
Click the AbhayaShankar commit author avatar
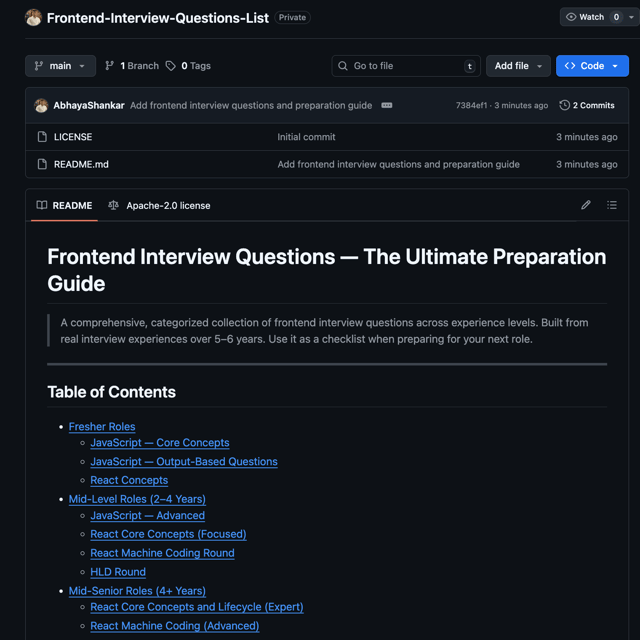(41, 105)
